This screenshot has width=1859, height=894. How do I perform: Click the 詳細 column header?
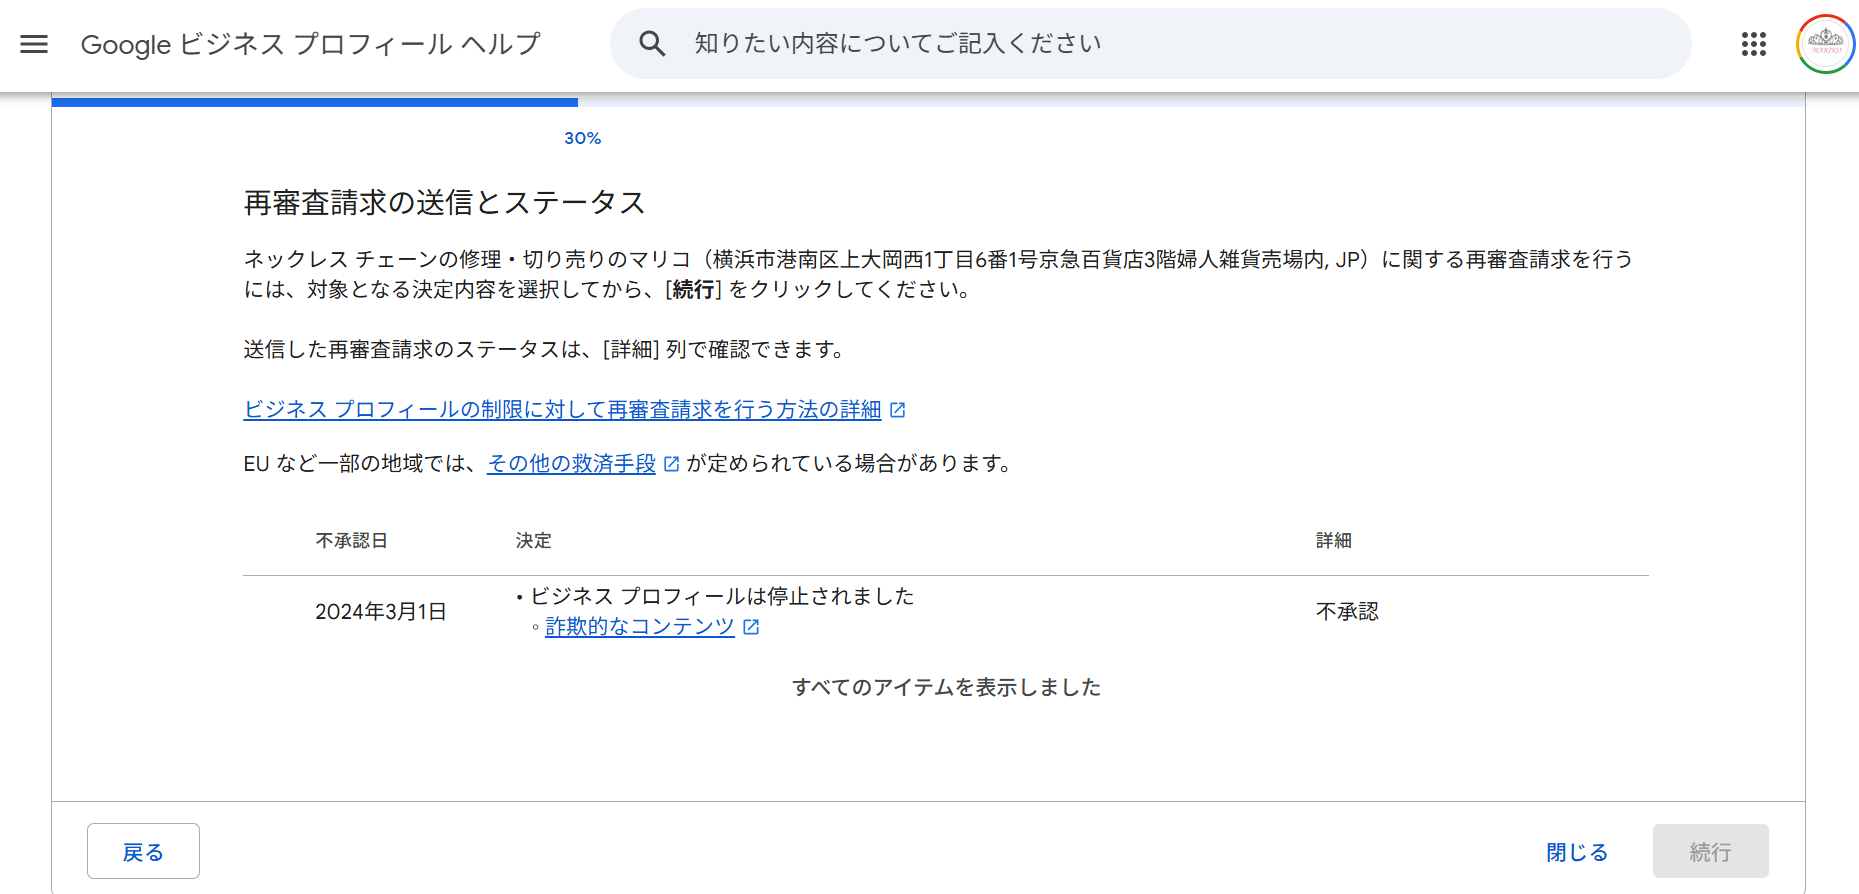point(1334,540)
